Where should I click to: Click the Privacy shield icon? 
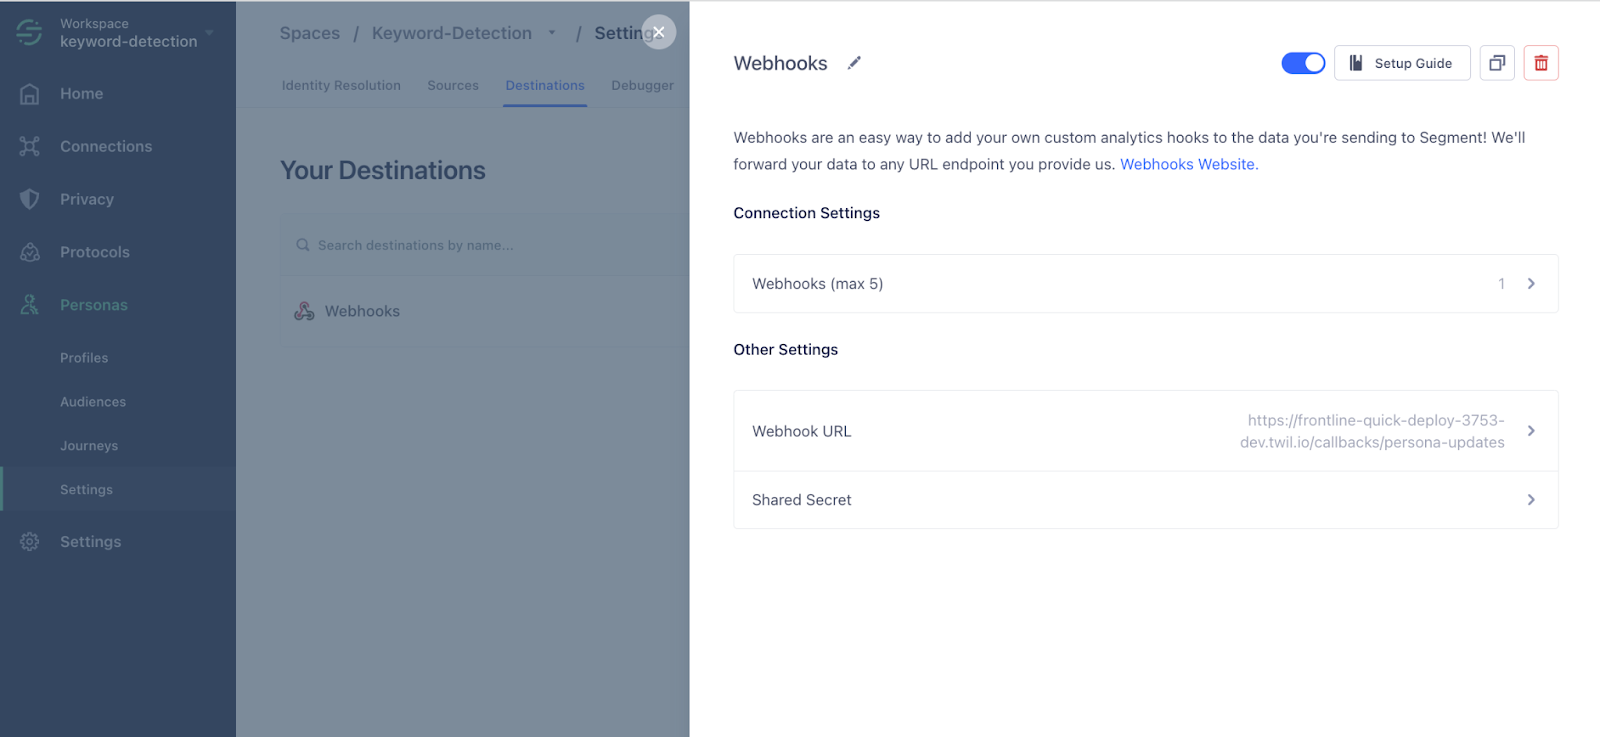click(30, 199)
